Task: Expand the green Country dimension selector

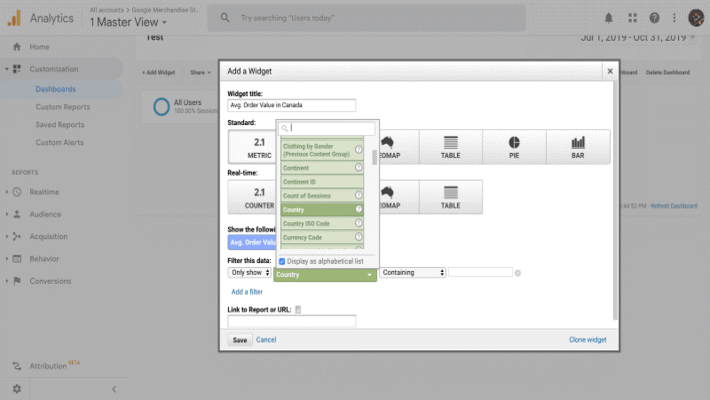Action: (x=325, y=274)
